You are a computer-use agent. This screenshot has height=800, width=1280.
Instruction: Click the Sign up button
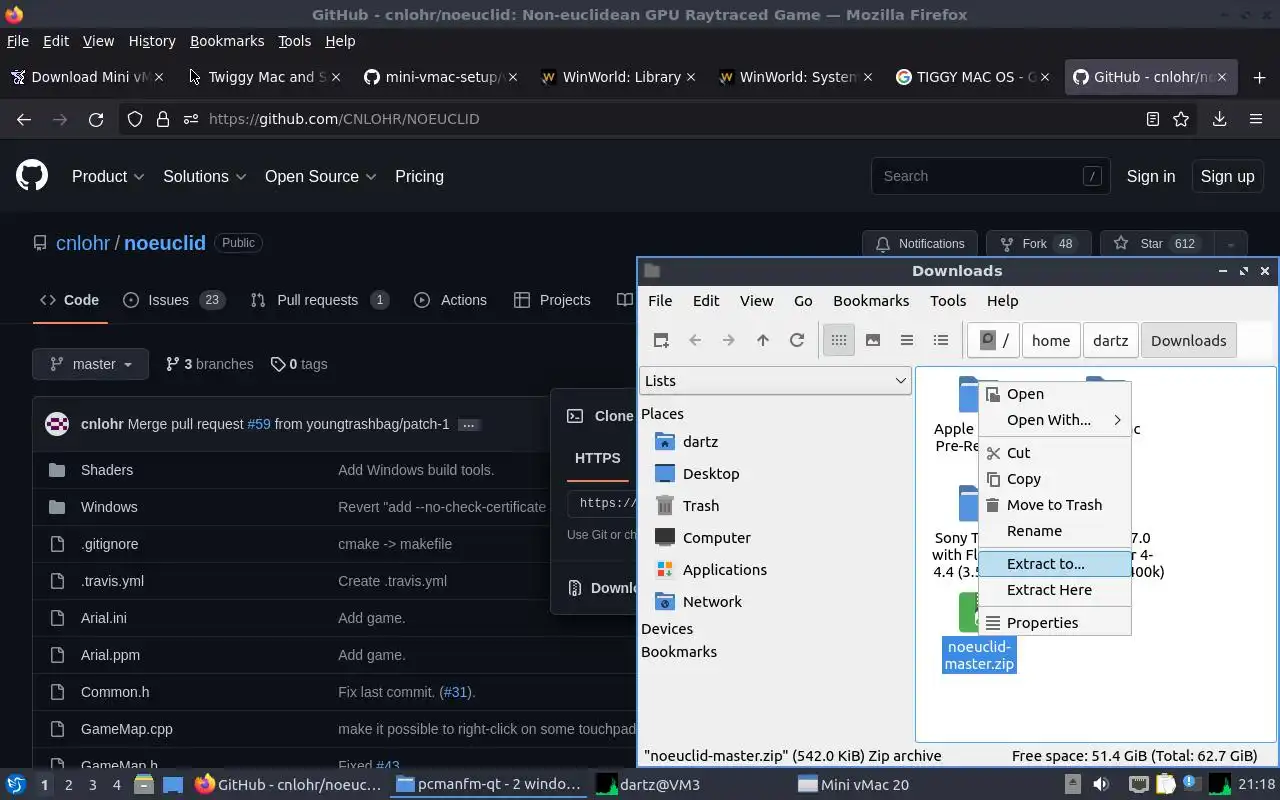tap(1227, 176)
